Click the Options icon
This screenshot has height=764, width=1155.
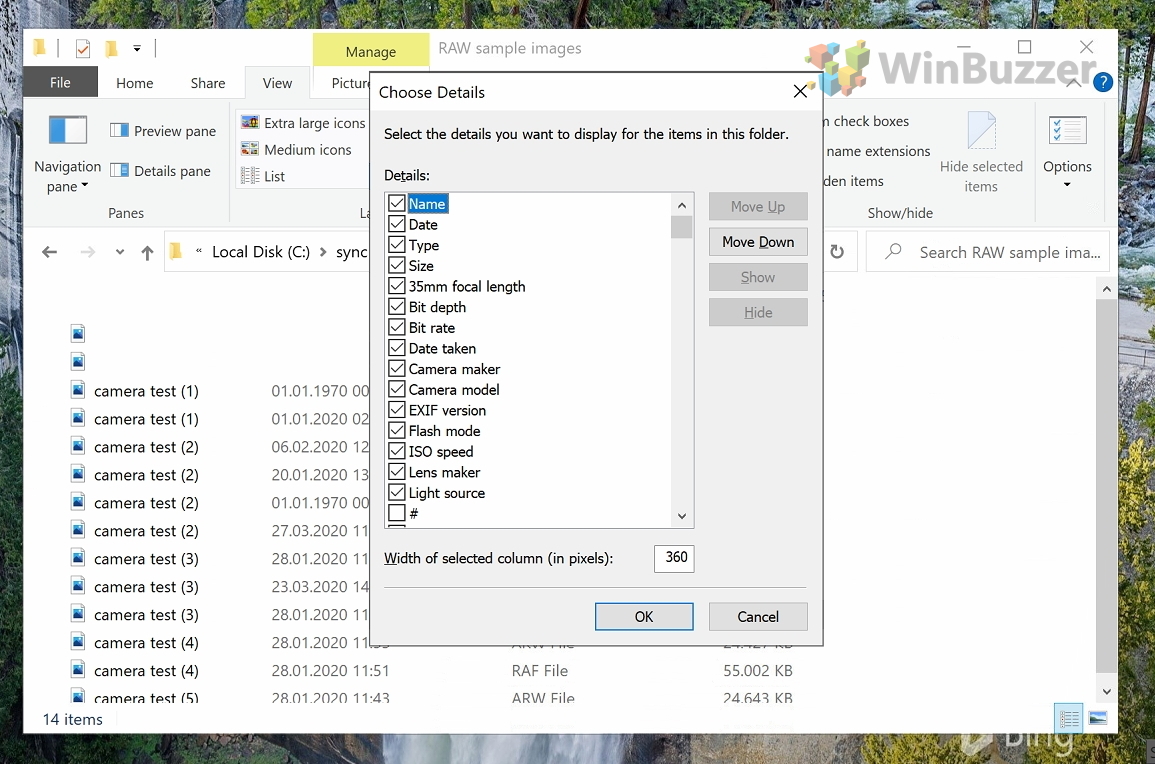(1067, 131)
